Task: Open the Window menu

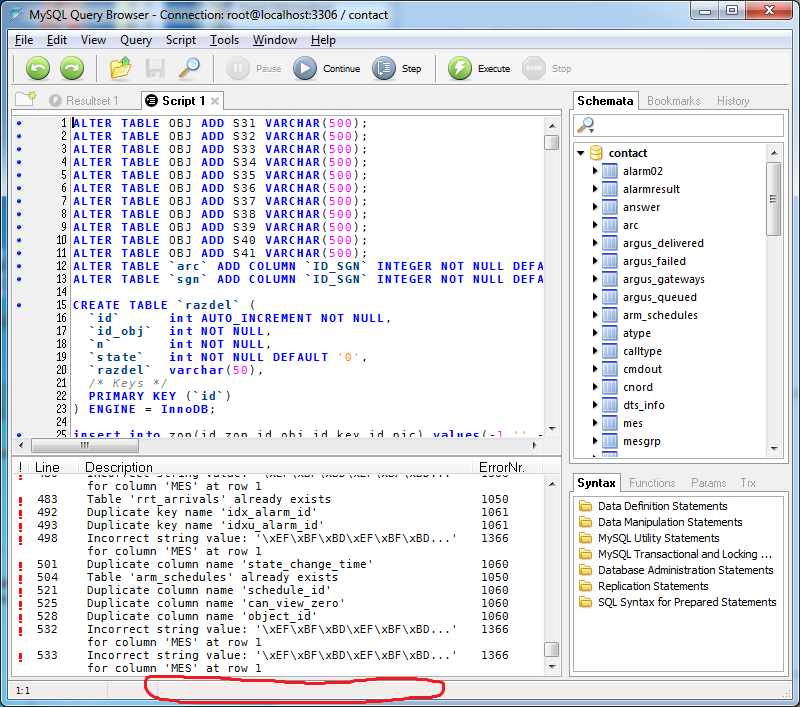Action: click(x=275, y=40)
